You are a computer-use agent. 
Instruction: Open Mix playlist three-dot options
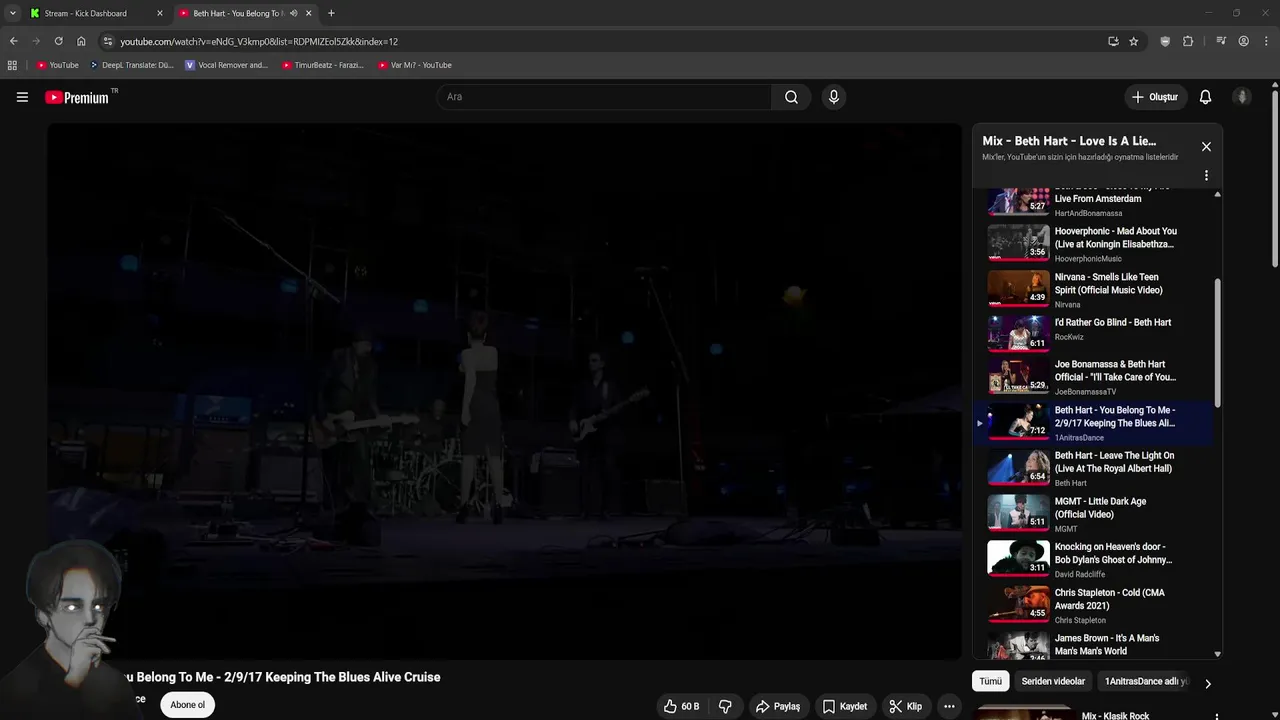(1206, 175)
